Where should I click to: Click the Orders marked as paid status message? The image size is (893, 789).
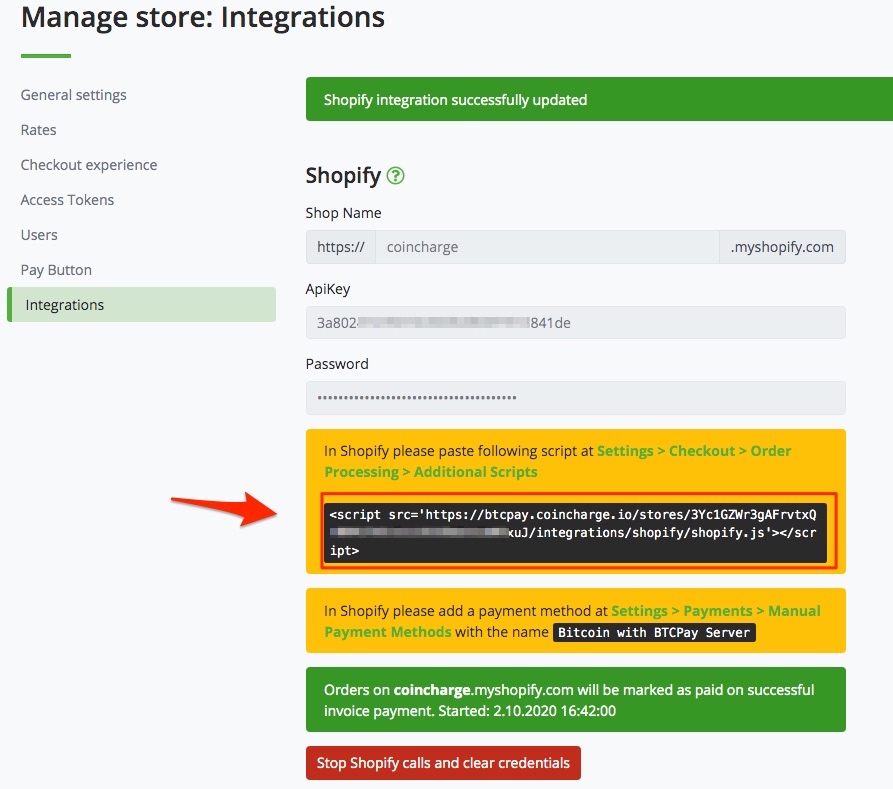[x=575, y=700]
